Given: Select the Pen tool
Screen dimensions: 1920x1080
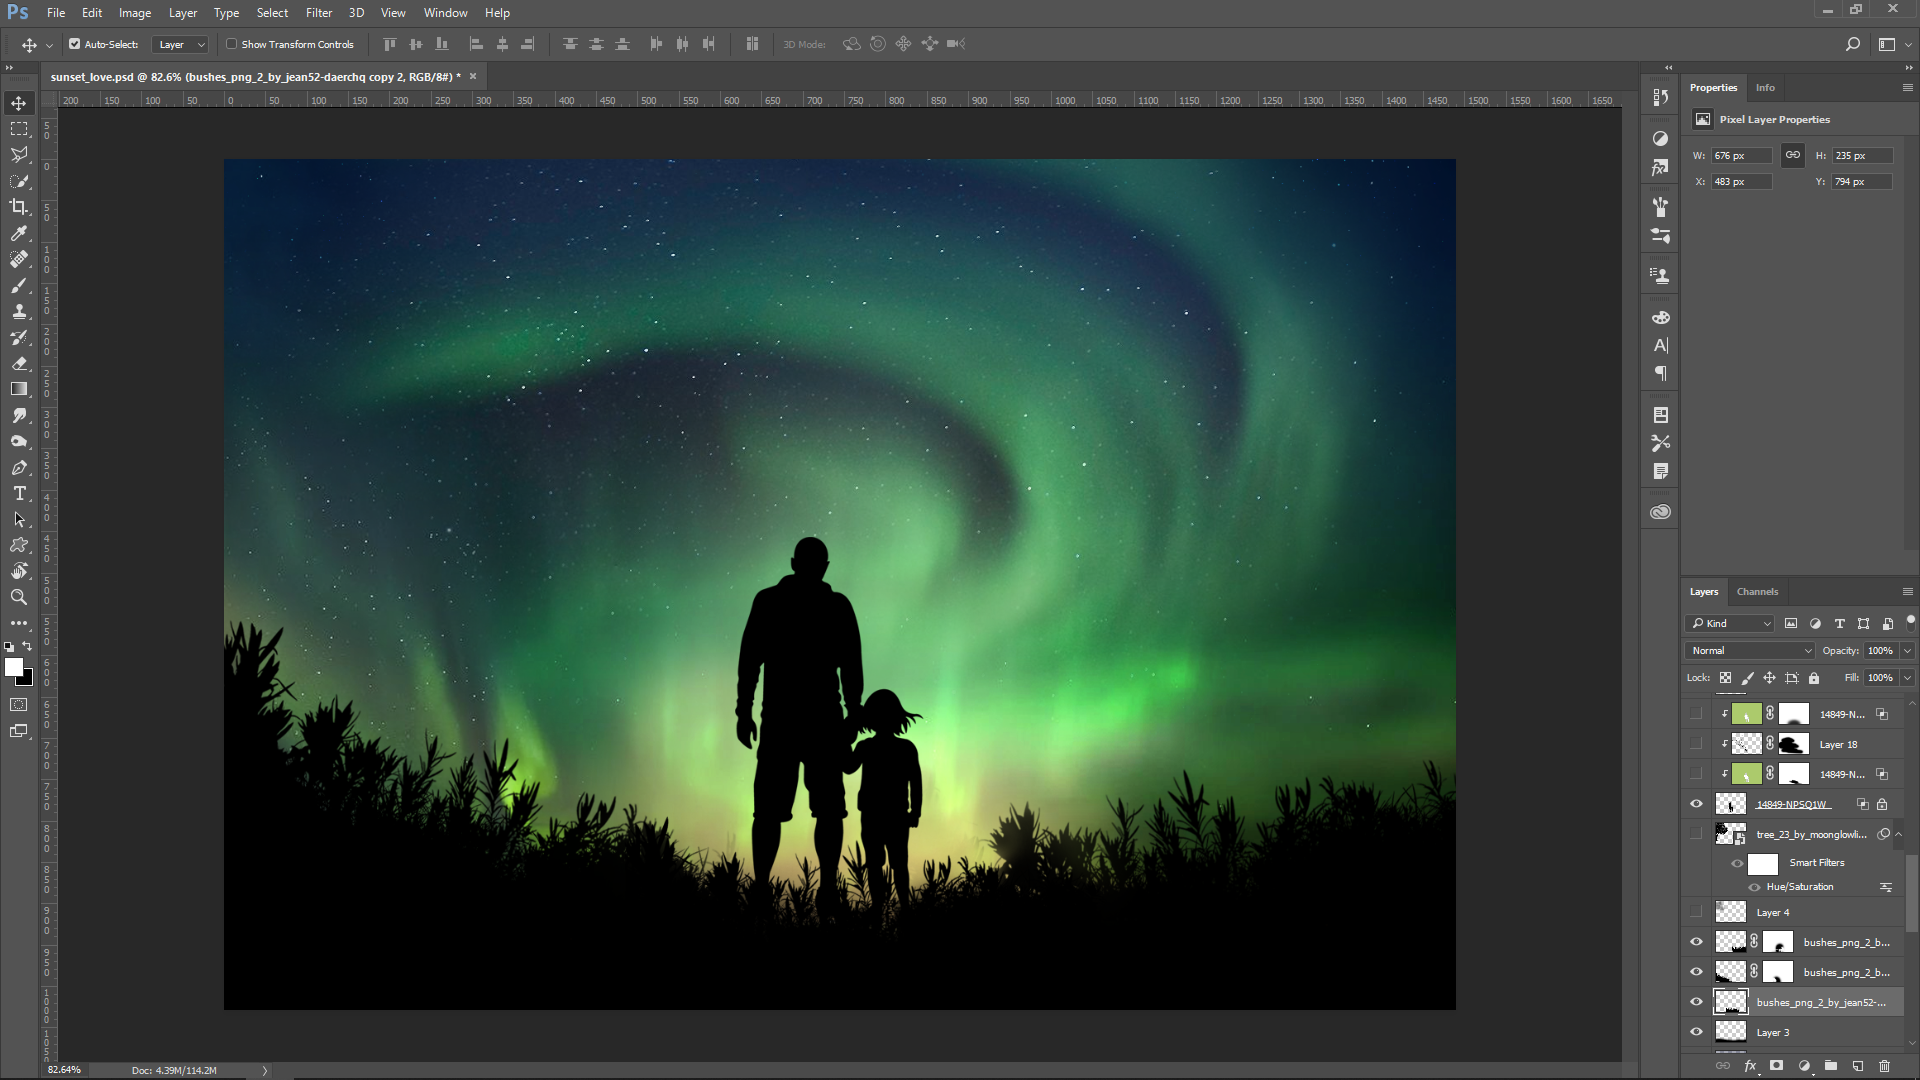Looking at the screenshot, I should (x=19, y=467).
